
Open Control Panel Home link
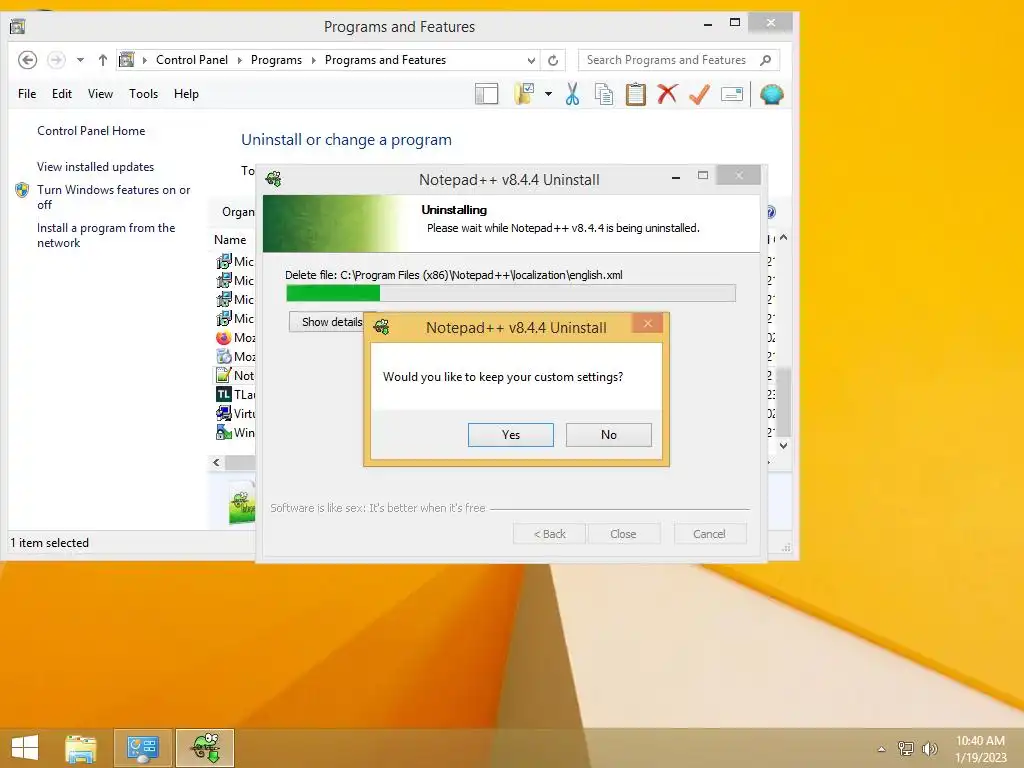click(91, 131)
